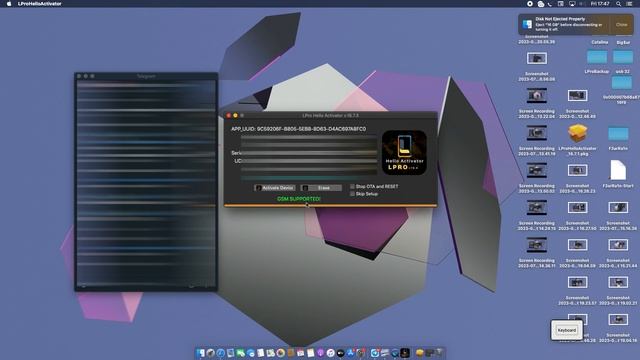Open Launchpad from the Dock

pyautogui.click(x=210, y=353)
